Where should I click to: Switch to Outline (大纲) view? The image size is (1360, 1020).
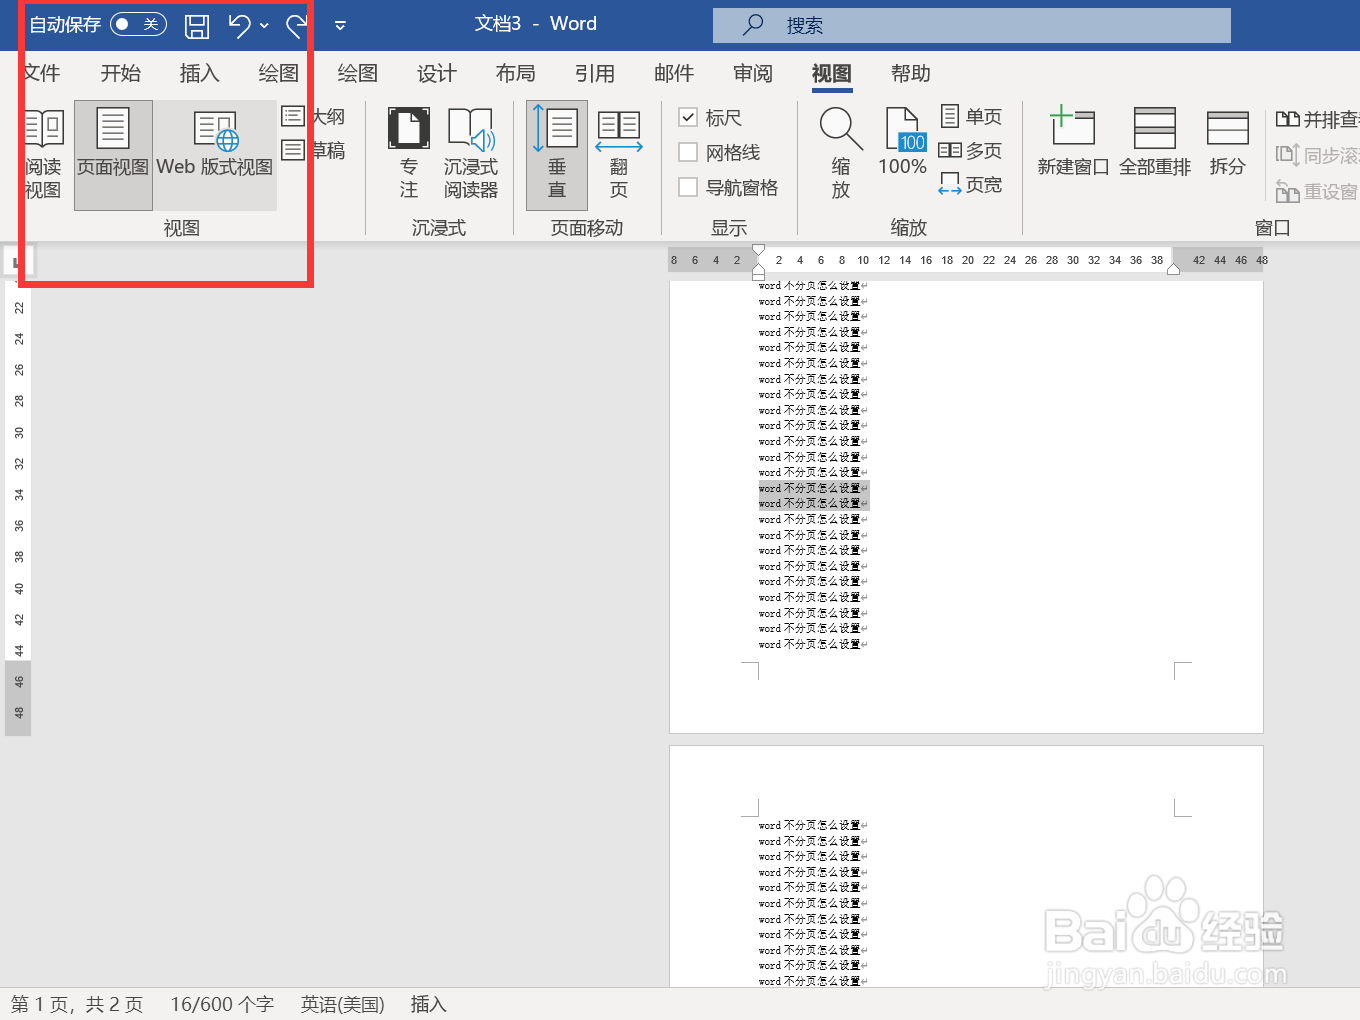point(314,116)
